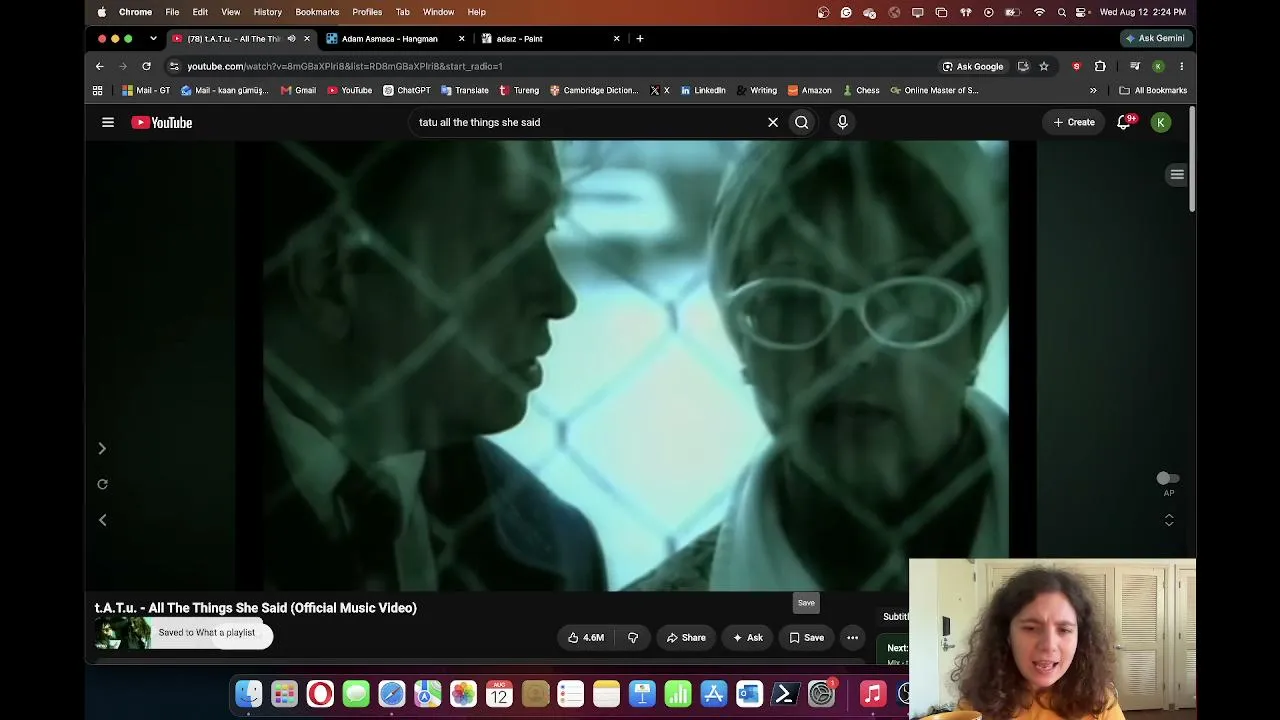The image size is (1280, 720).
Task: Open the Chrome History menu
Action: (x=267, y=12)
